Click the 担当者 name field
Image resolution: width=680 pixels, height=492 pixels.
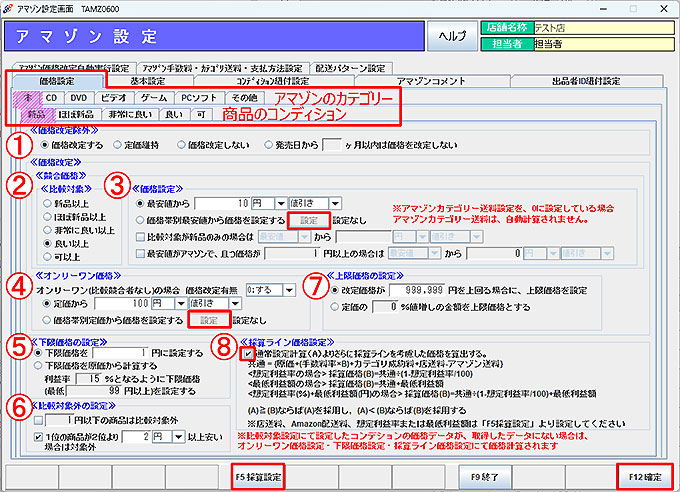(604, 44)
